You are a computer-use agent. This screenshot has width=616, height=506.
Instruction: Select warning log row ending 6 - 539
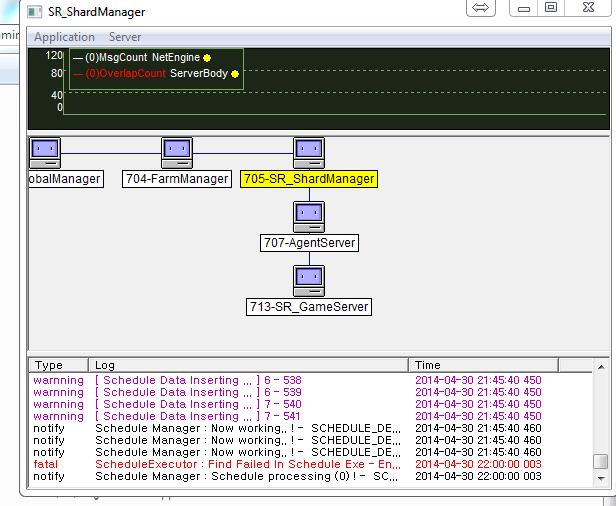(310, 392)
